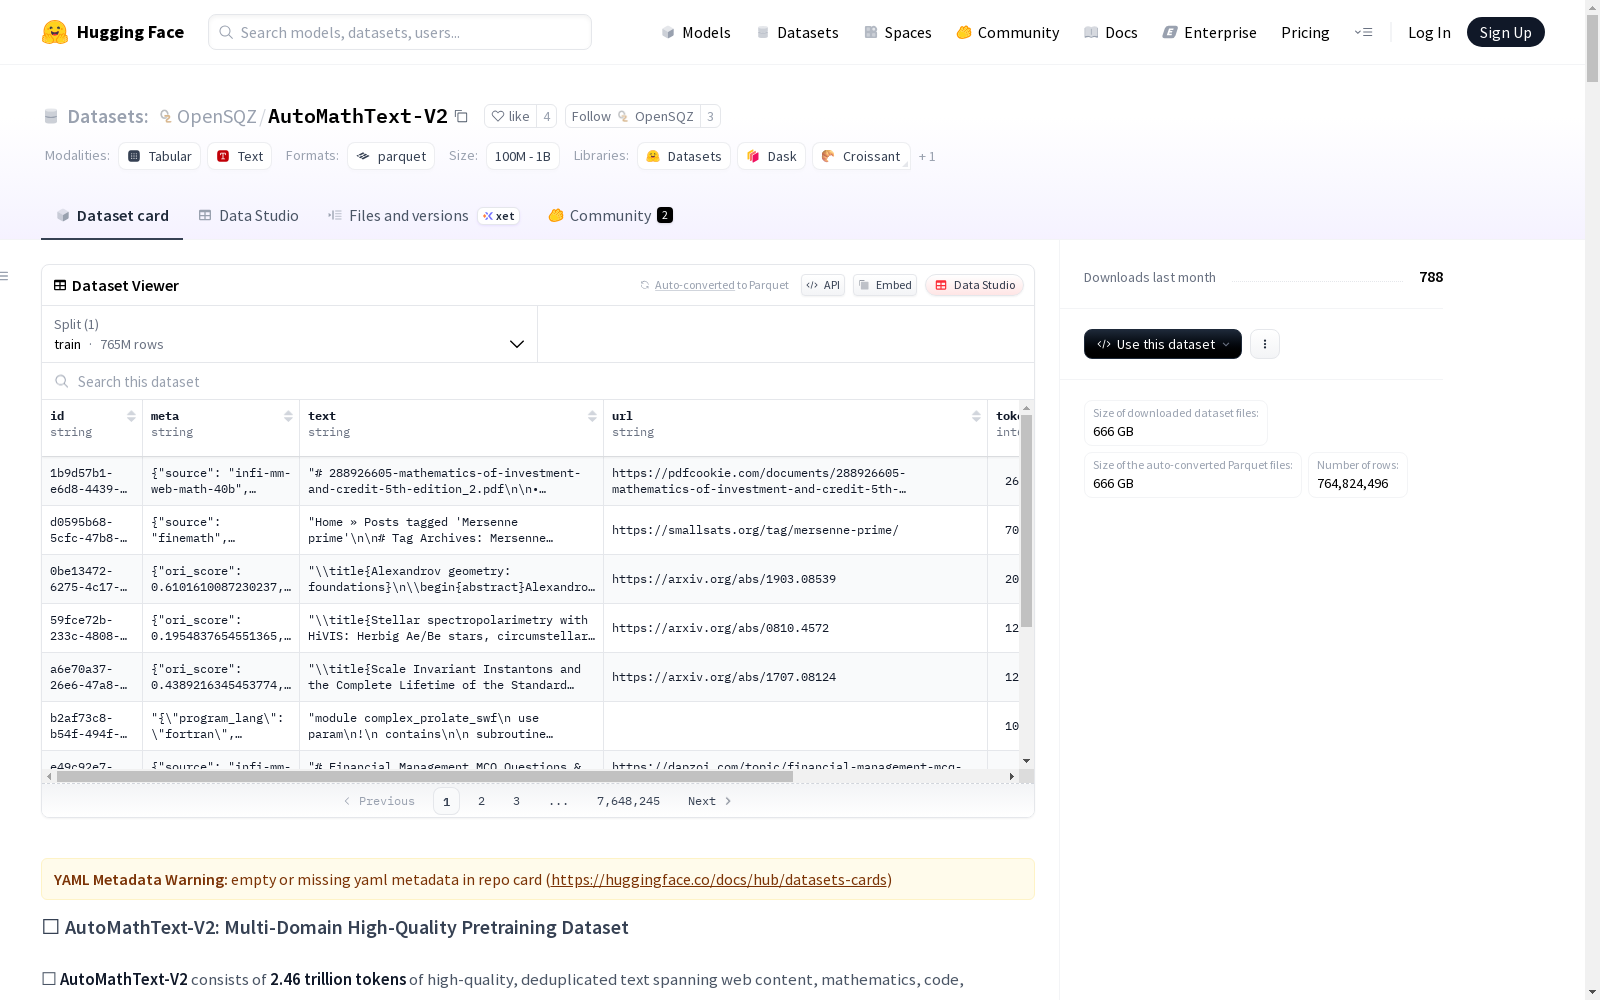Screen dimensions: 1600x1000
Task: Switch to the Data Studio tab
Action: [249, 215]
